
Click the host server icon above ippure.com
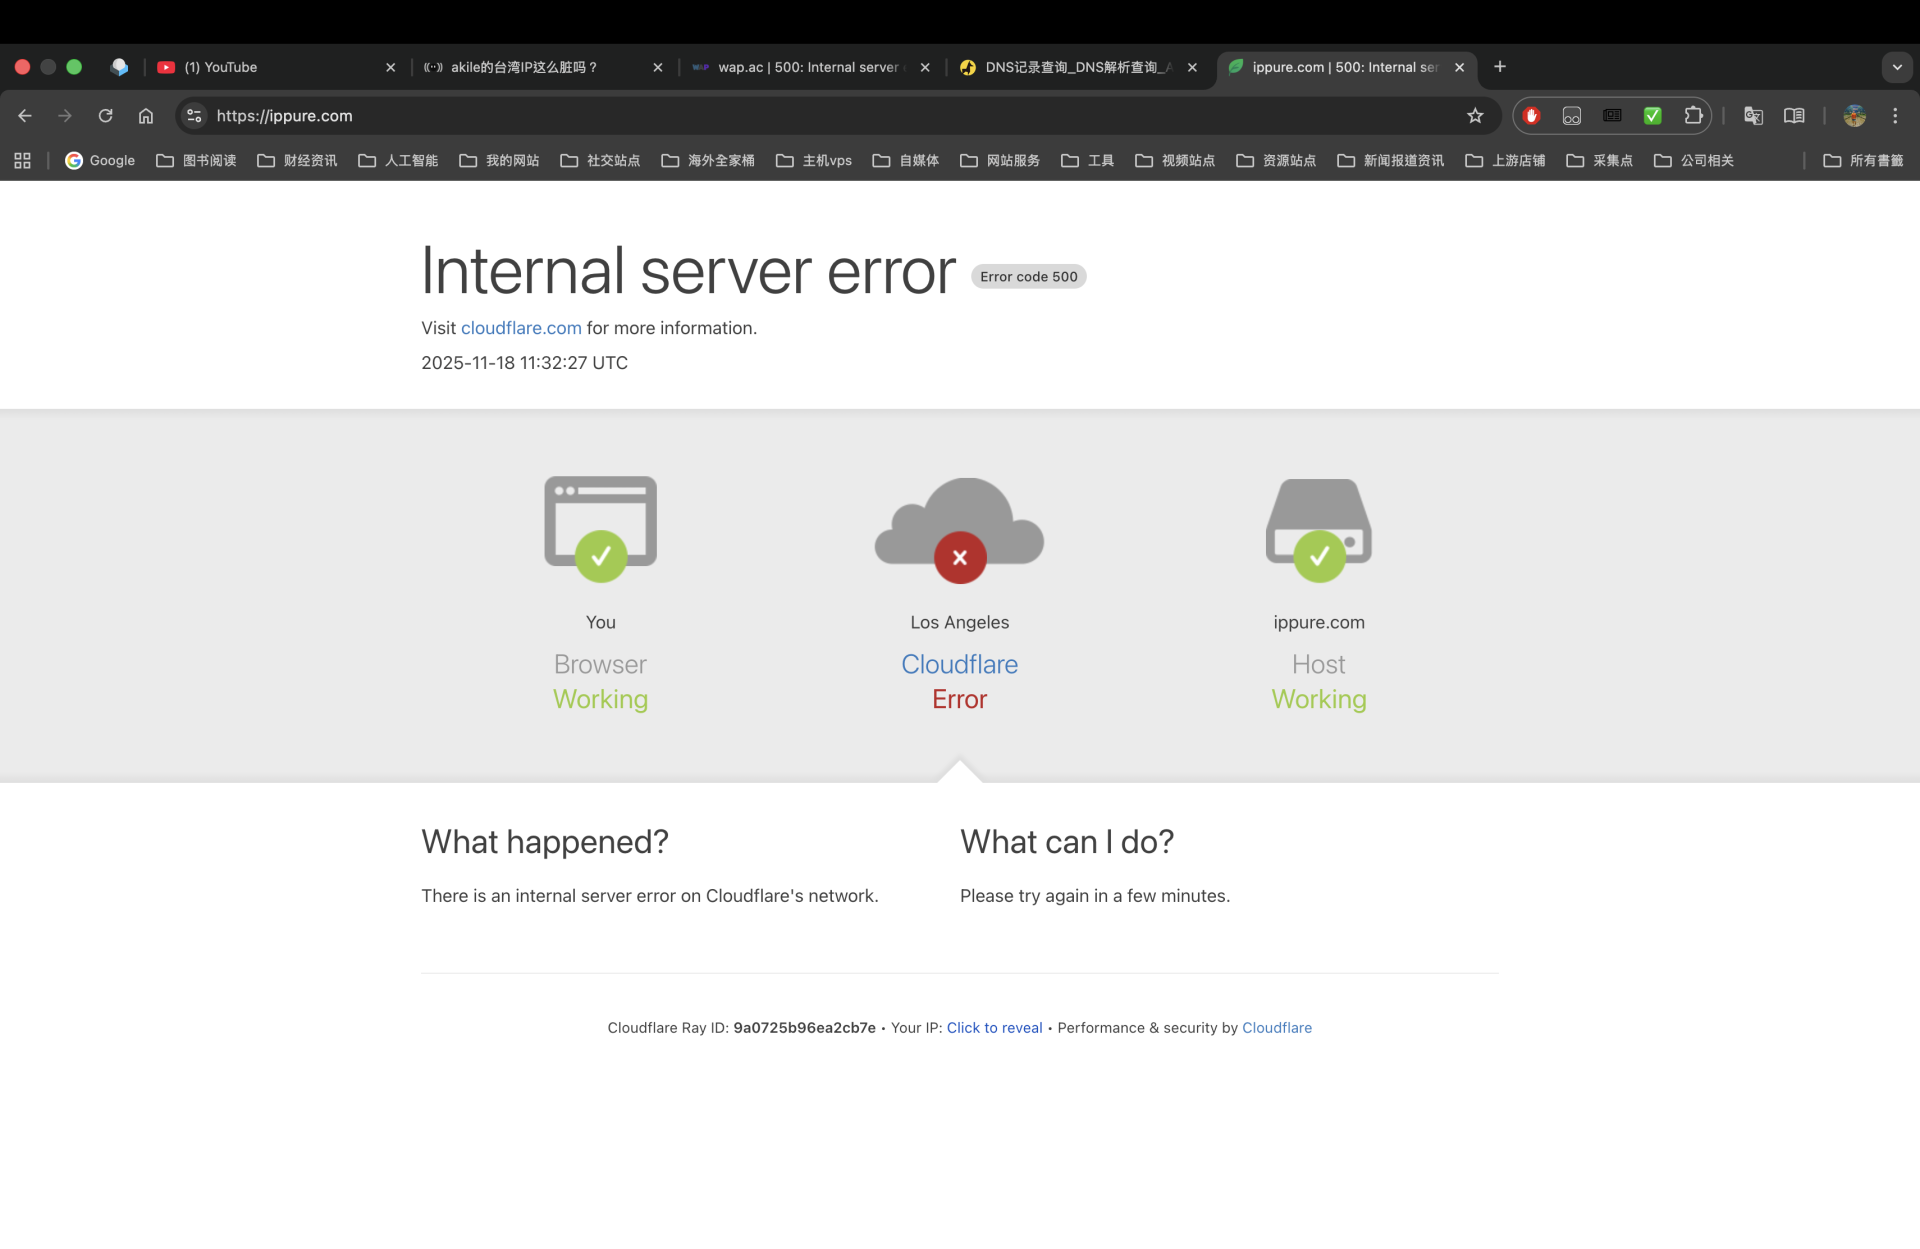click(1319, 530)
